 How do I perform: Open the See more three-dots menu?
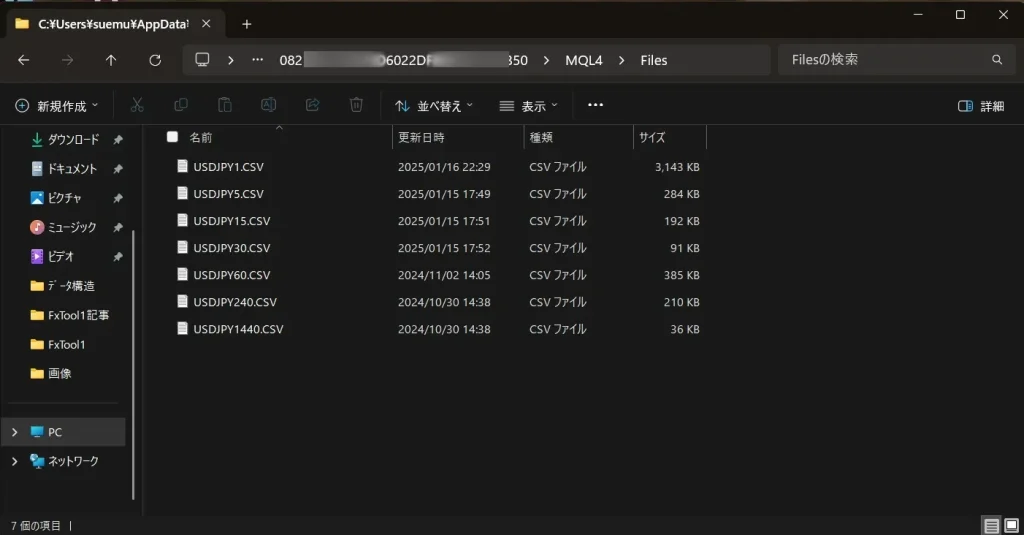coord(596,105)
